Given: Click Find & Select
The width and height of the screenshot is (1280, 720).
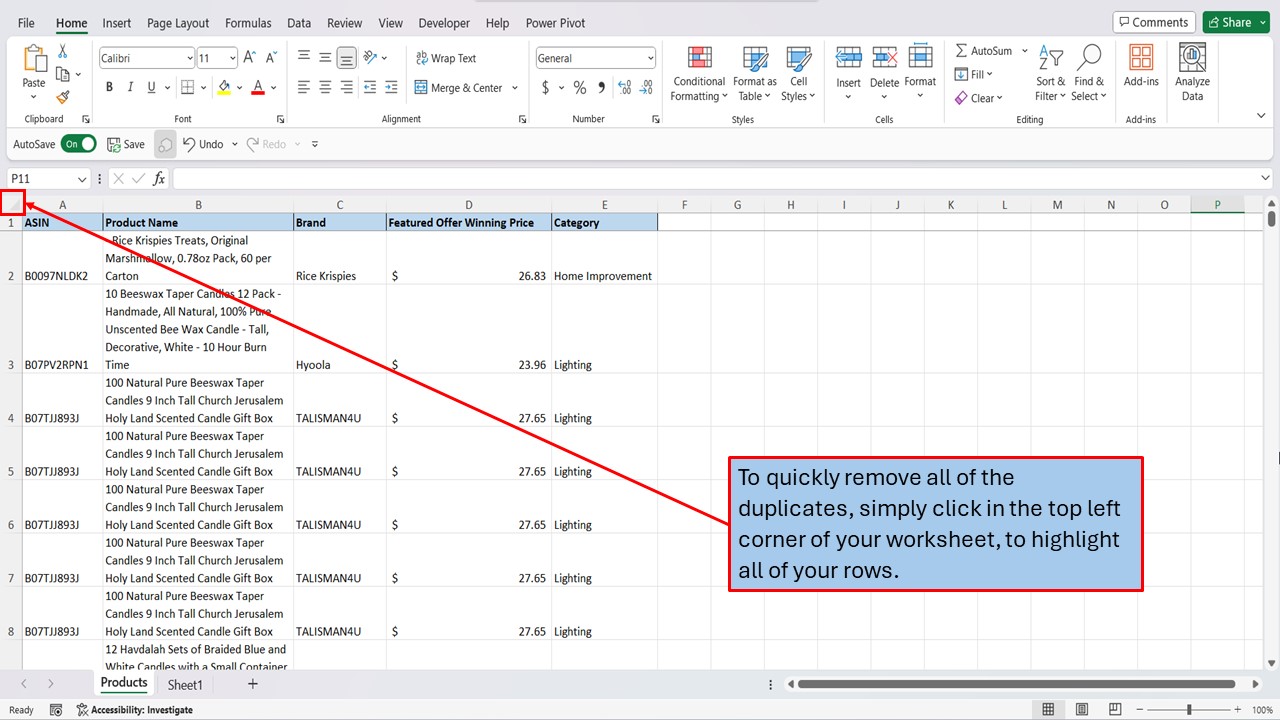Looking at the screenshot, I should tap(1088, 72).
